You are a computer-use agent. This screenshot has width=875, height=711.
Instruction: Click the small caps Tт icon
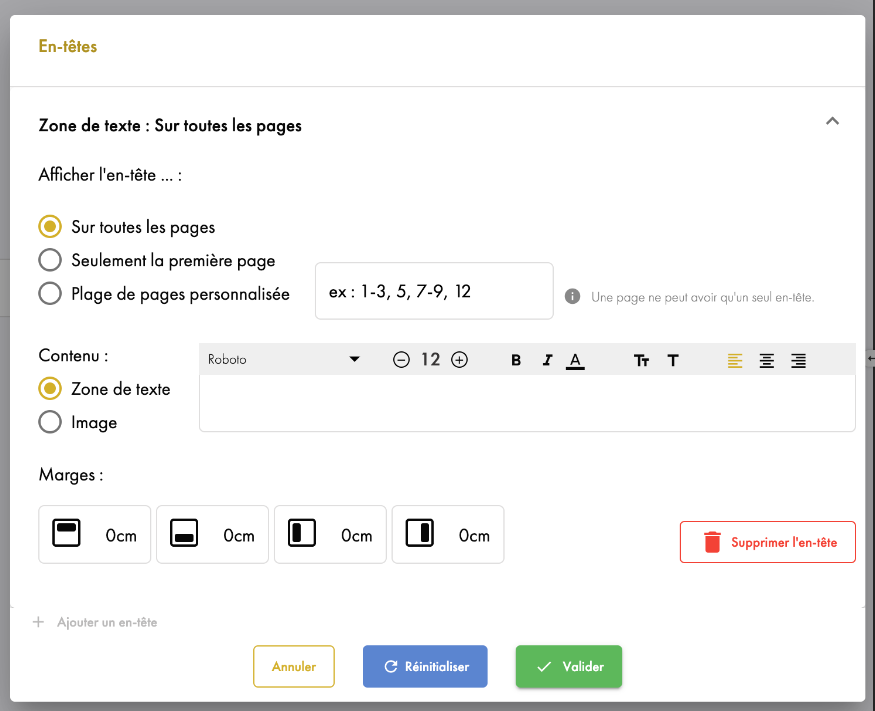(x=641, y=360)
